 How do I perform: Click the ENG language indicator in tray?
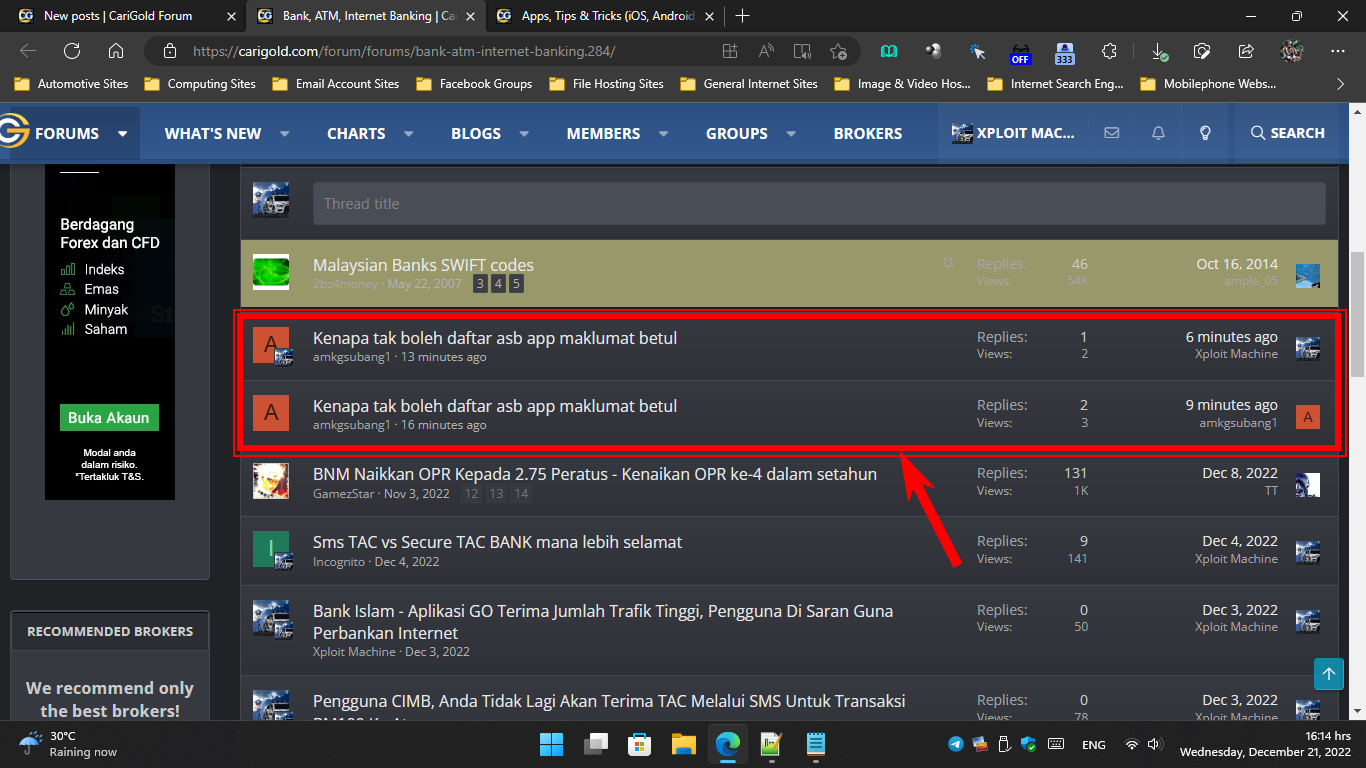pos(1094,744)
